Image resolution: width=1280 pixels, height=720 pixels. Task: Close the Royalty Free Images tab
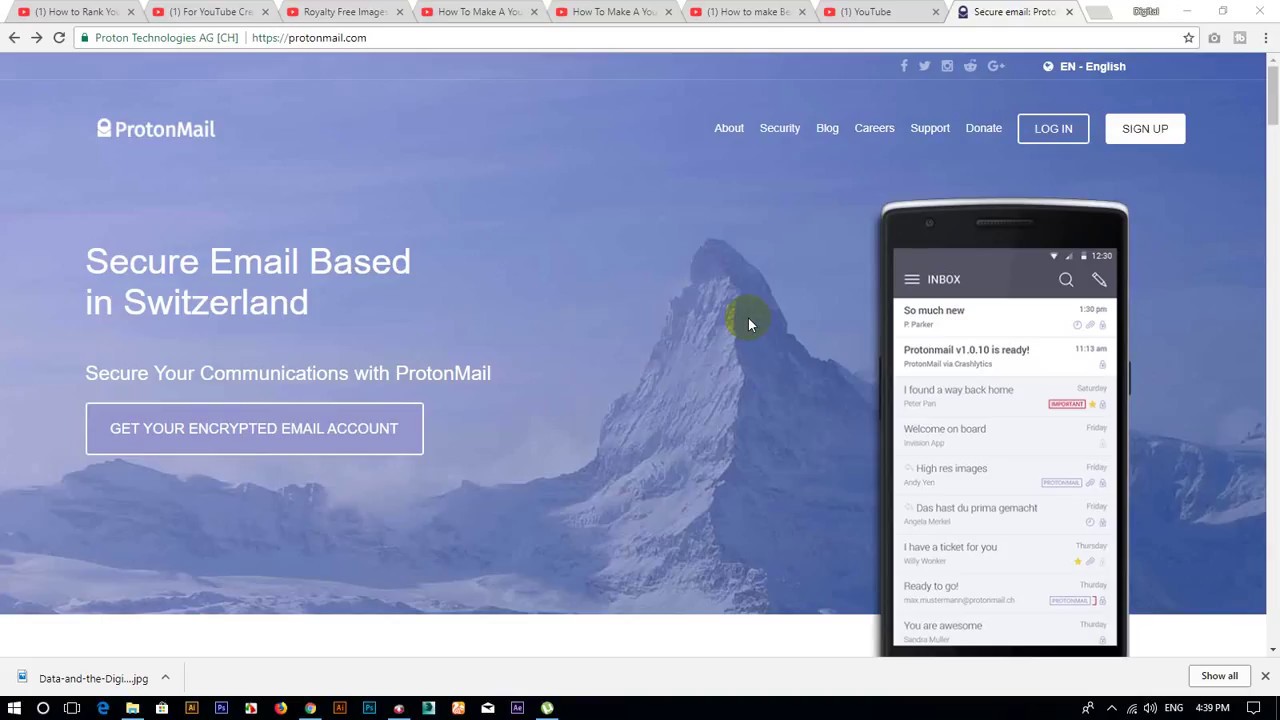pos(399,12)
